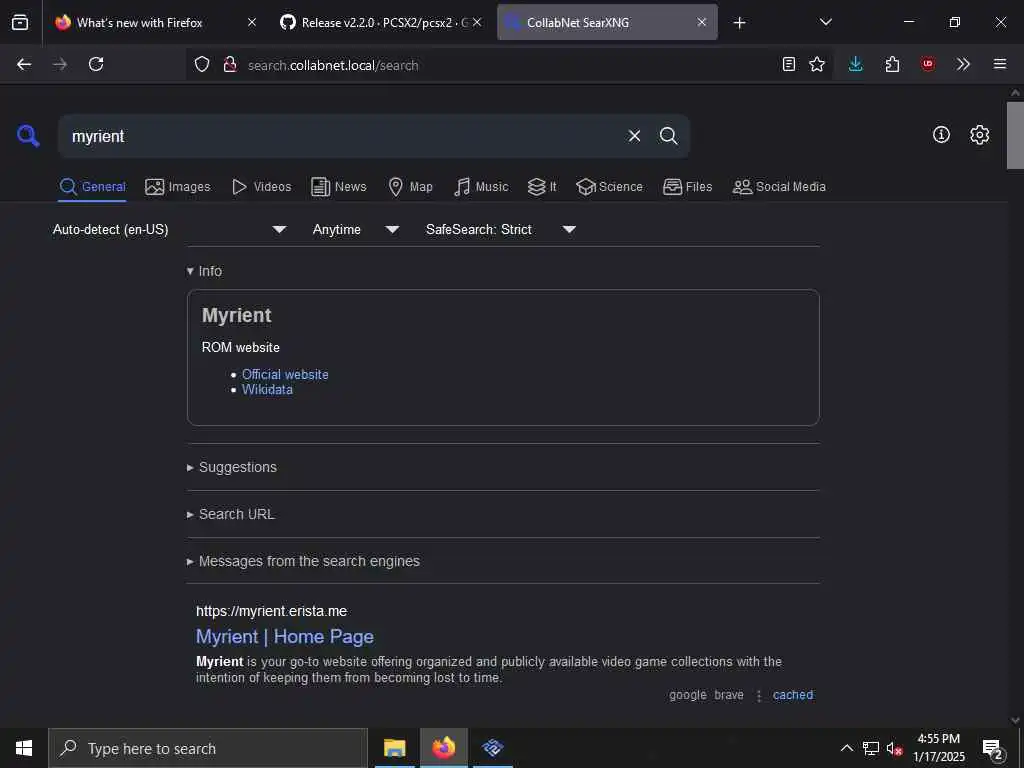This screenshot has width=1024, height=768.
Task: Open the Anytime time range dropdown
Action: pos(355,229)
